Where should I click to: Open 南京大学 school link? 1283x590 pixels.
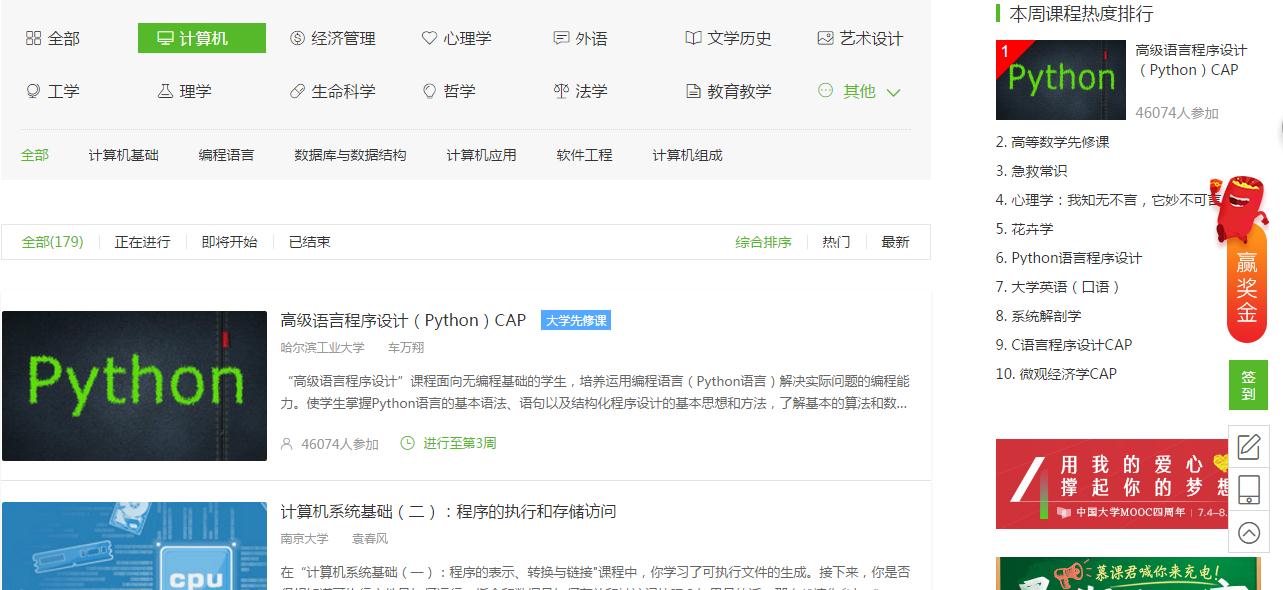pyautogui.click(x=304, y=539)
